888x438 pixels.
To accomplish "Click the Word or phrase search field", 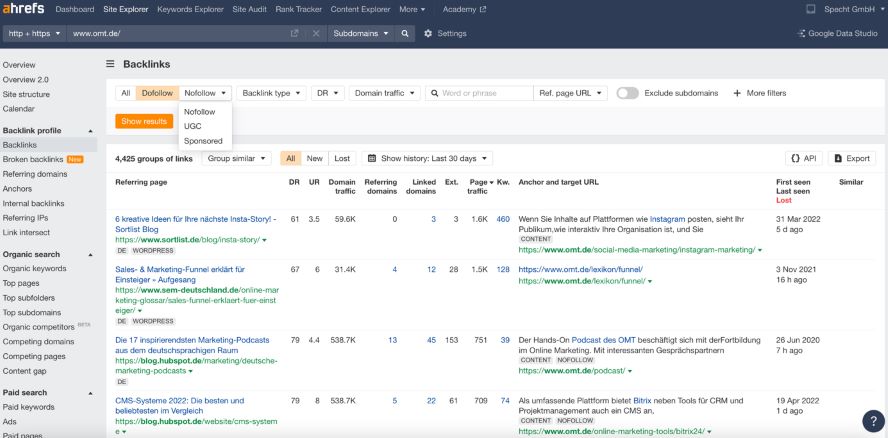I will point(479,93).
